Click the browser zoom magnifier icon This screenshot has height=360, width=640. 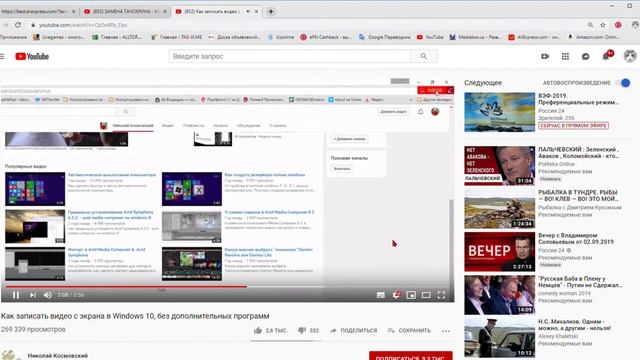590,25
